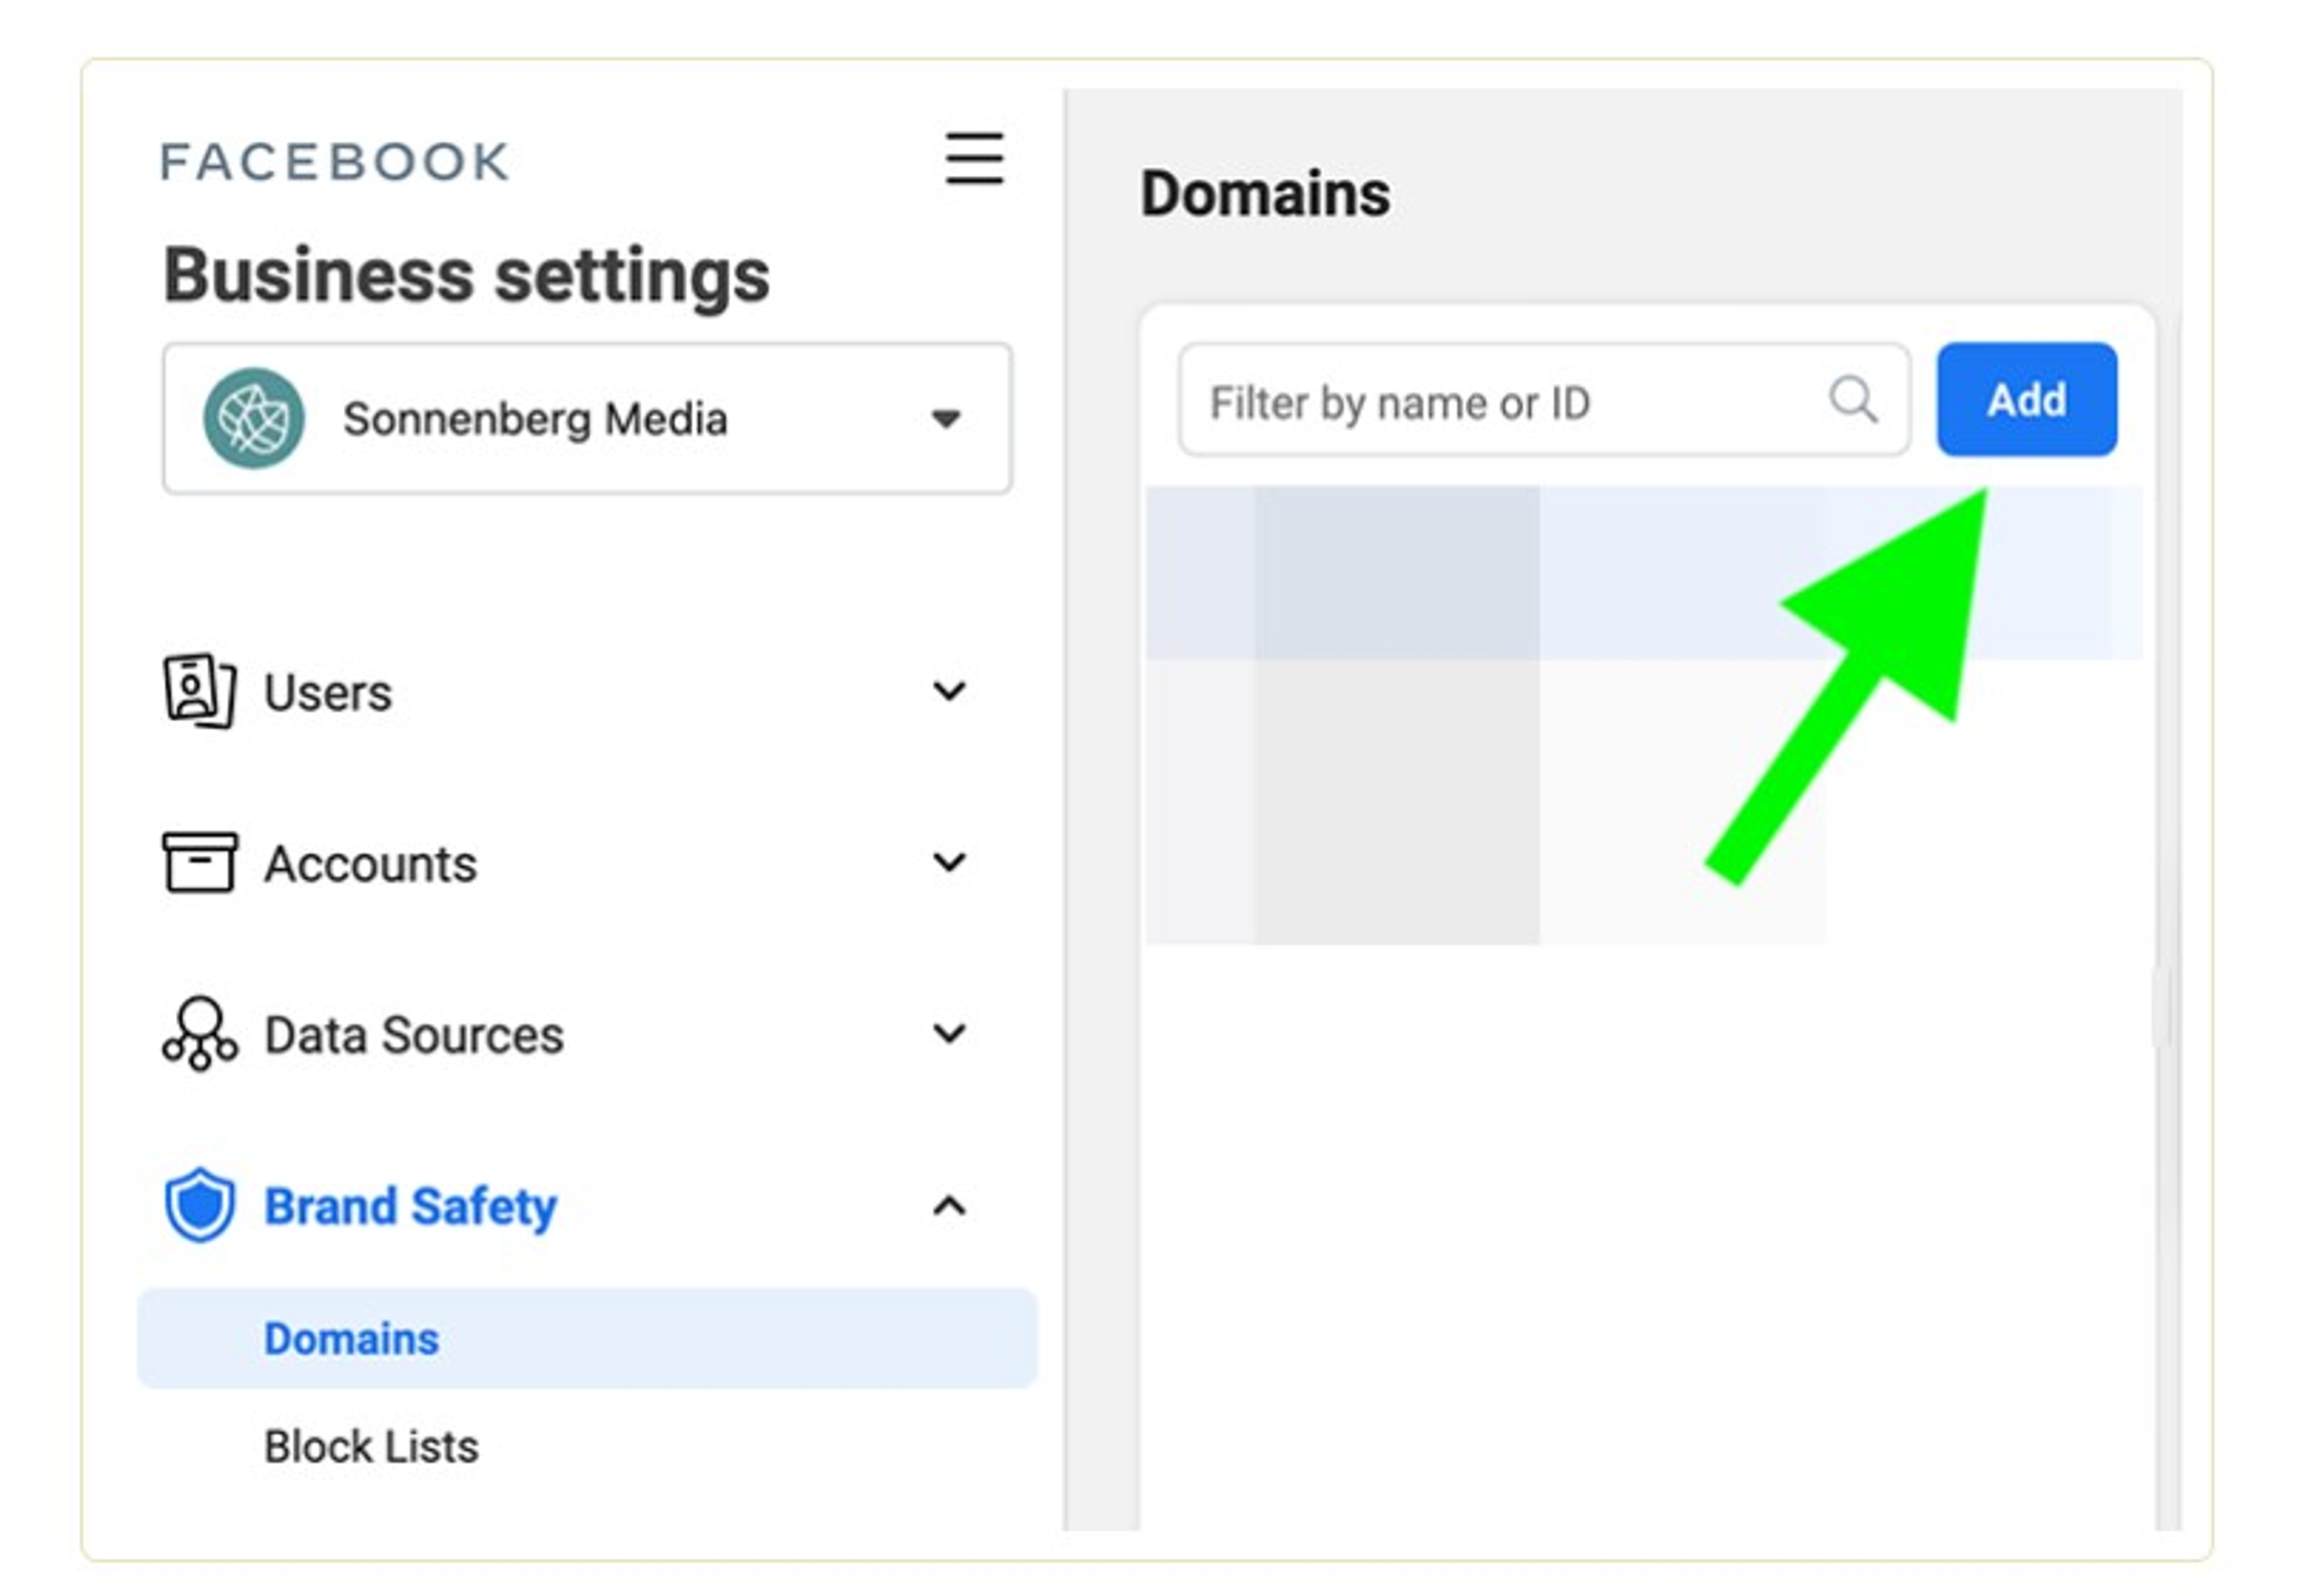Click the search magnifier icon

coord(1852,400)
